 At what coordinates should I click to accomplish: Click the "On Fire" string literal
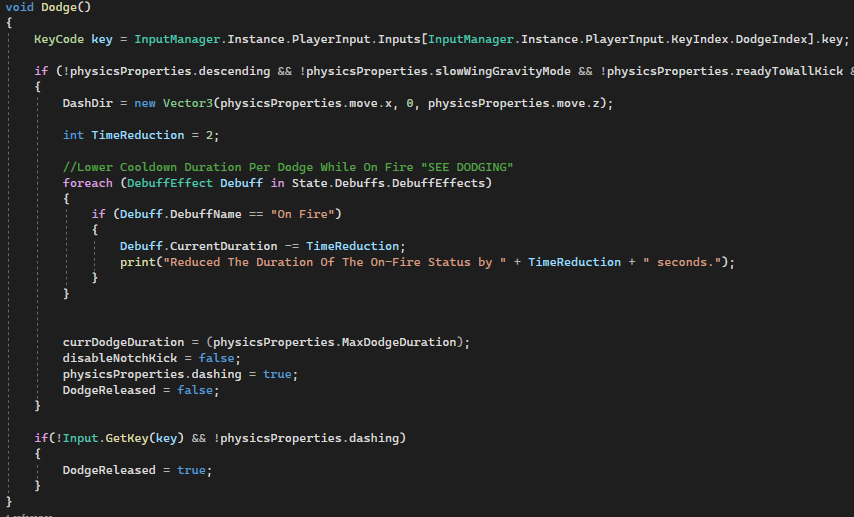click(302, 214)
